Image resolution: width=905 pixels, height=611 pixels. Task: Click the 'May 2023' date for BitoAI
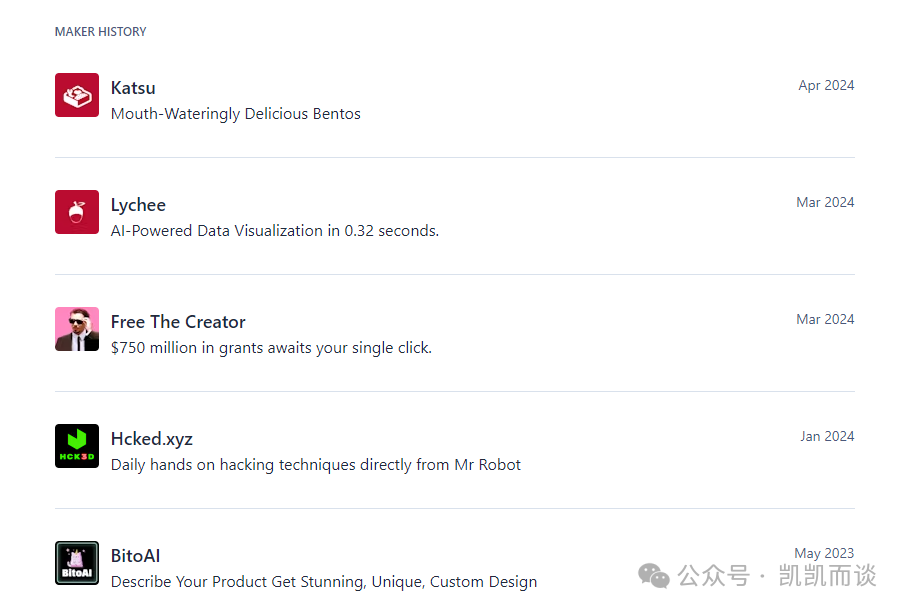tap(824, 553)
